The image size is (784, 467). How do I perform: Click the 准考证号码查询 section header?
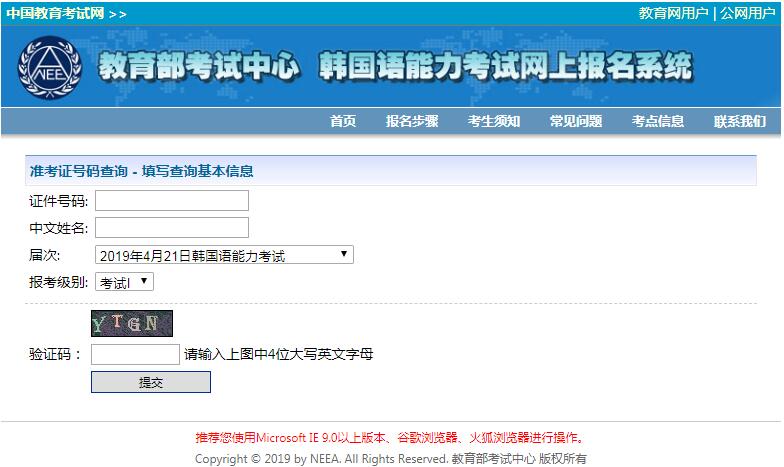pyautogui.click(x=142, y=171)
